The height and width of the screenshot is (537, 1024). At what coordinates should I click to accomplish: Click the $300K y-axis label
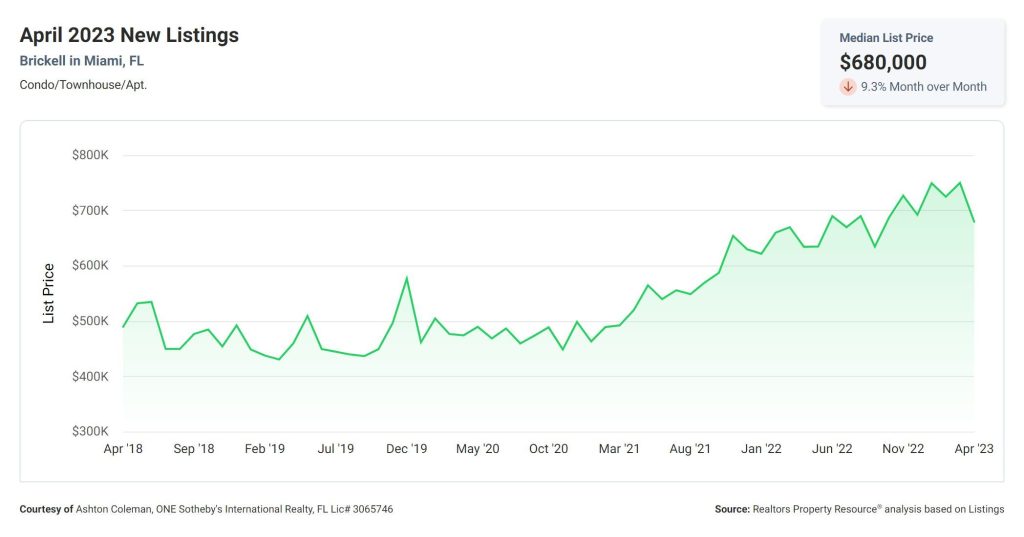tap(90, 431)
